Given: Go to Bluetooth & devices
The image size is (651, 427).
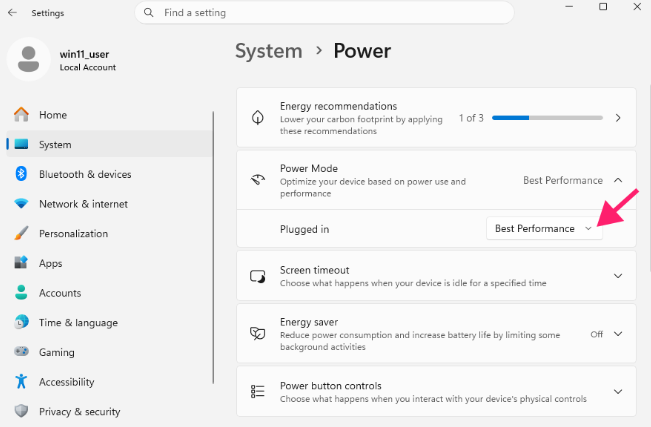Looking at the screenshot, I should click(110, 174).
